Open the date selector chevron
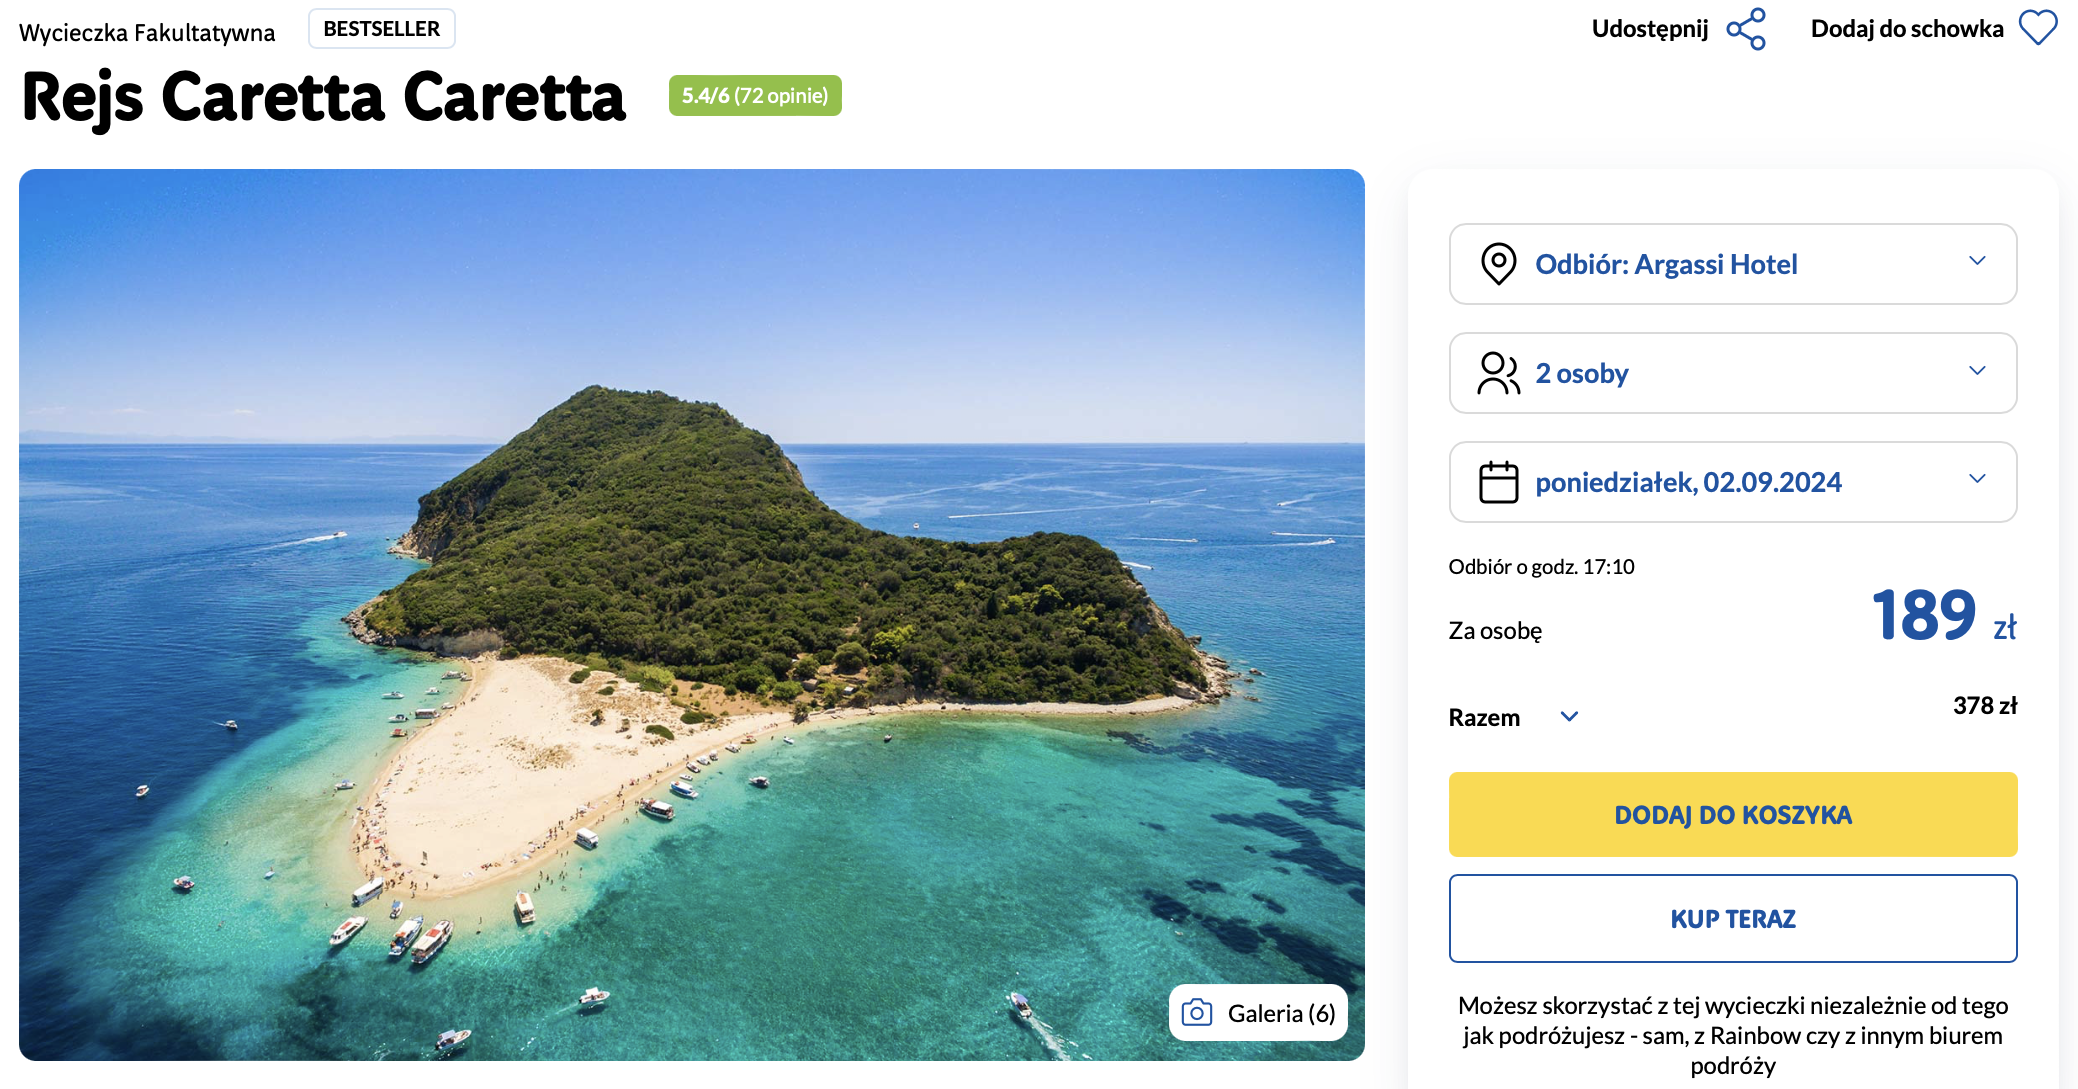The image size is (2078, 1089). [1976, 479]
